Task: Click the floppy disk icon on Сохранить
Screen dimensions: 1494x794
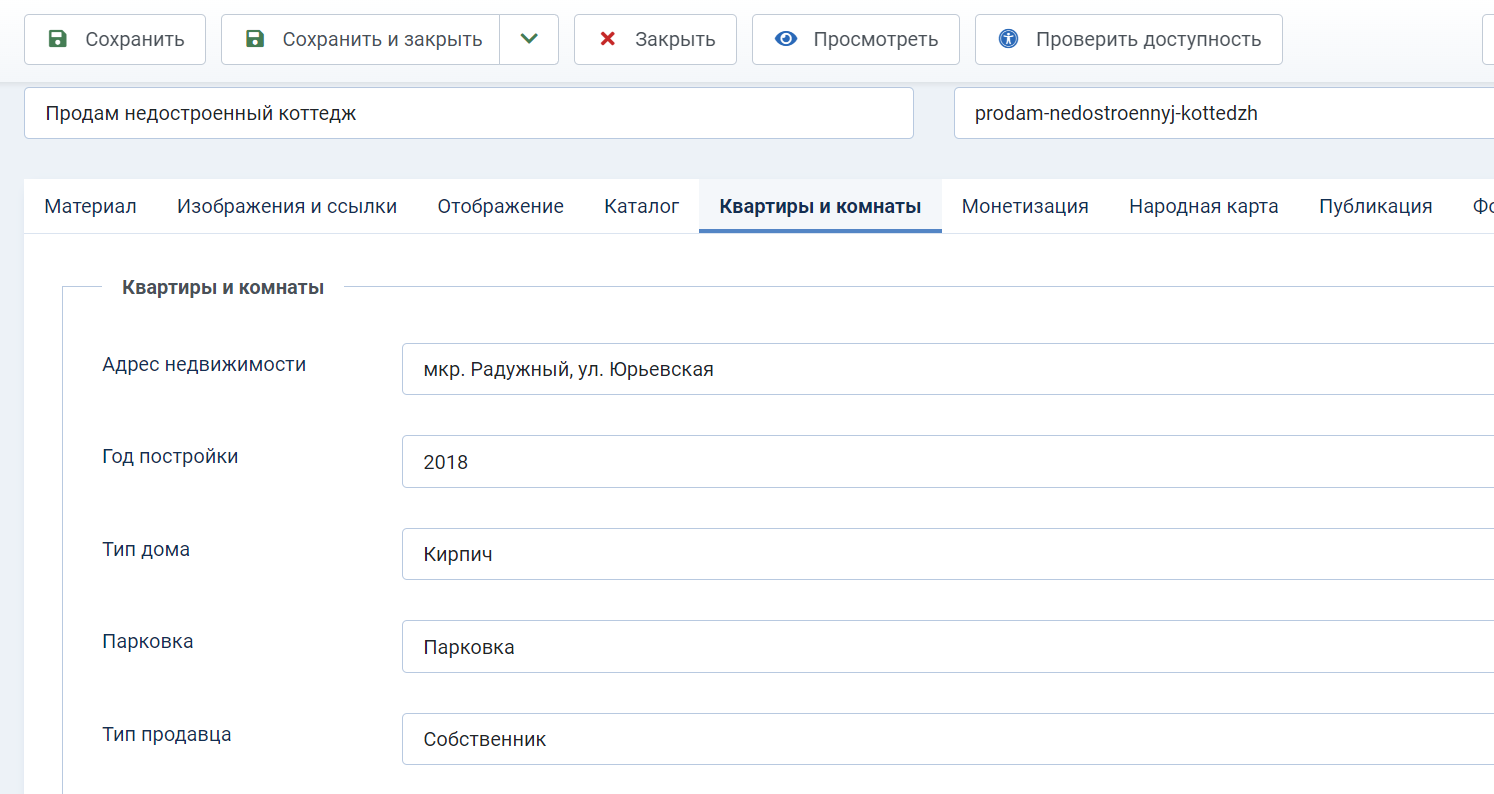Action: (x=58, y=40)
